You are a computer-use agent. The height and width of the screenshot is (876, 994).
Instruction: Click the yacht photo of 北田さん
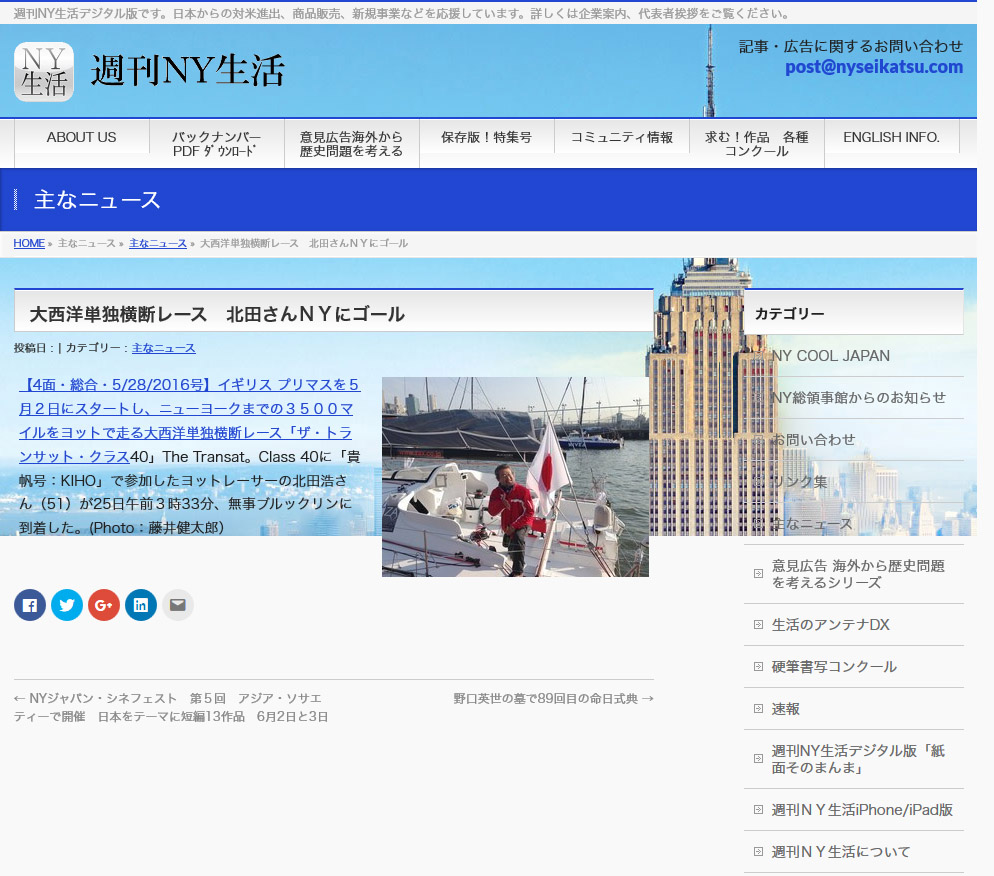[515, 477]
